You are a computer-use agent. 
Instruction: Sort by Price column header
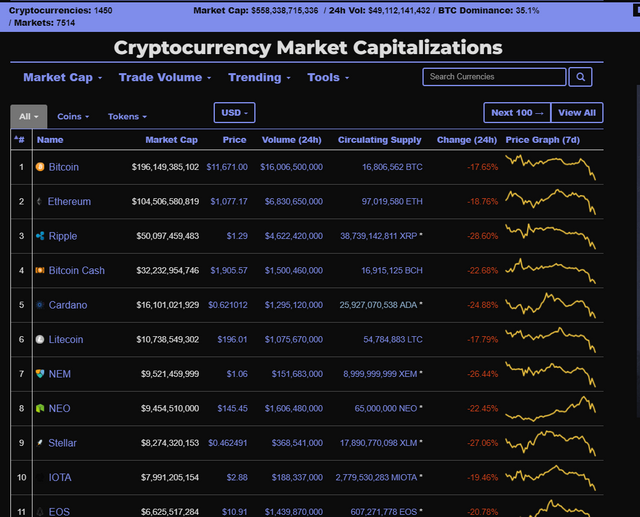234,140
